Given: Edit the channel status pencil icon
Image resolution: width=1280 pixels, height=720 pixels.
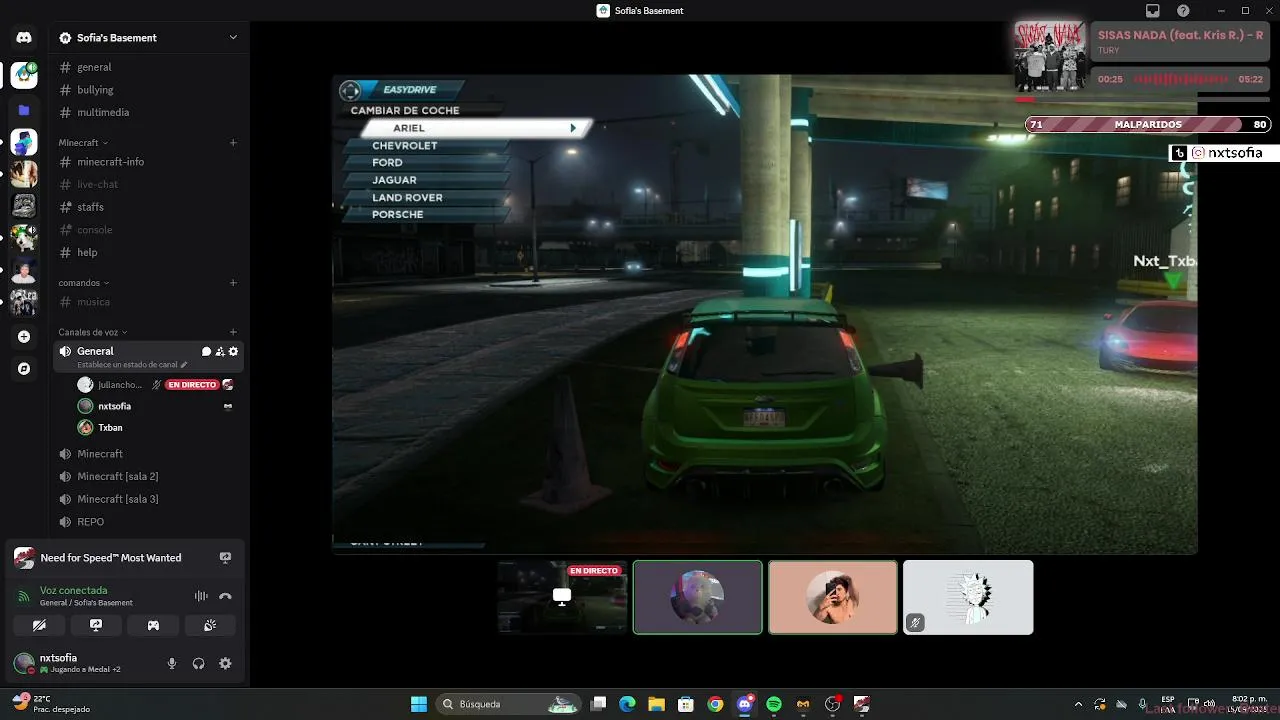Looking at the screenshot, I should point(183,365).
